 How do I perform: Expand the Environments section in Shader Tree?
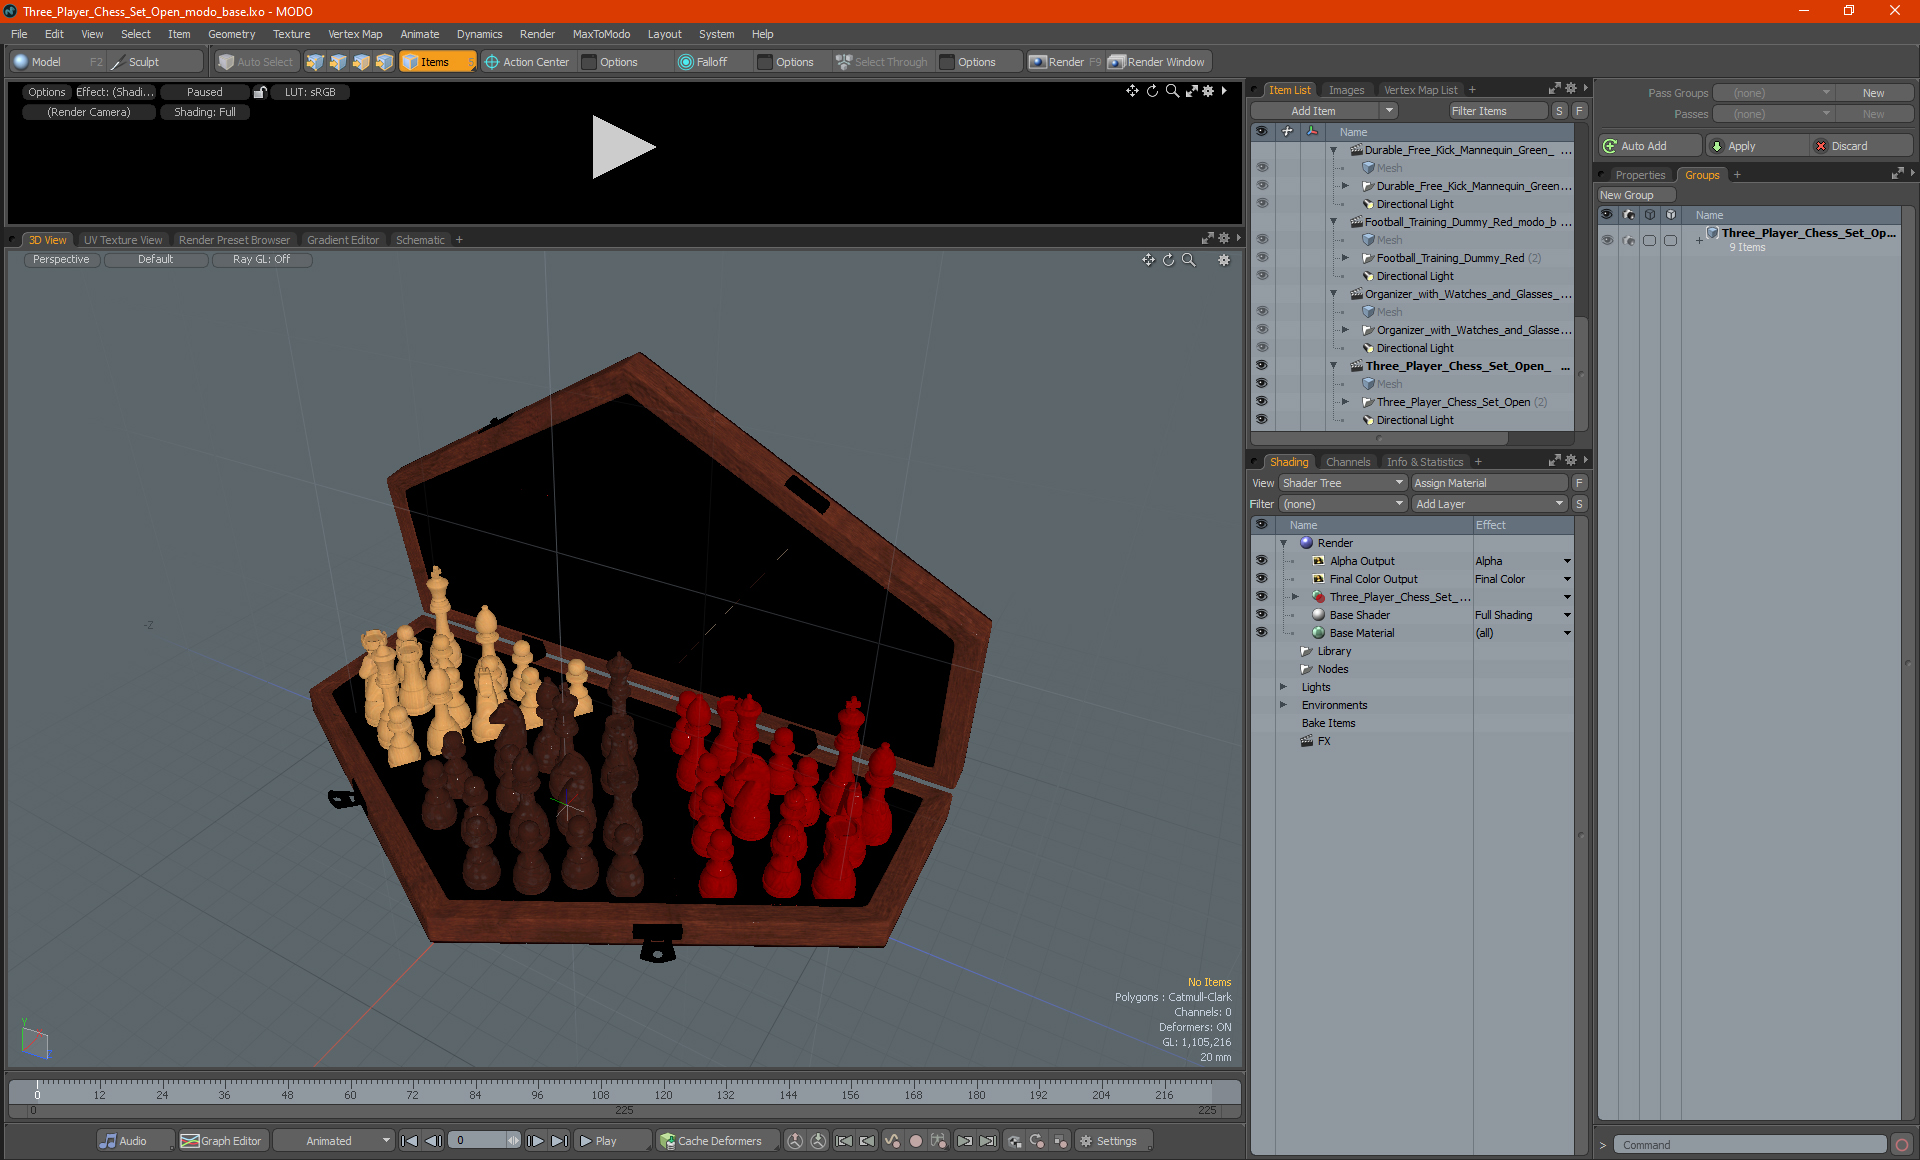[1281, 705]
